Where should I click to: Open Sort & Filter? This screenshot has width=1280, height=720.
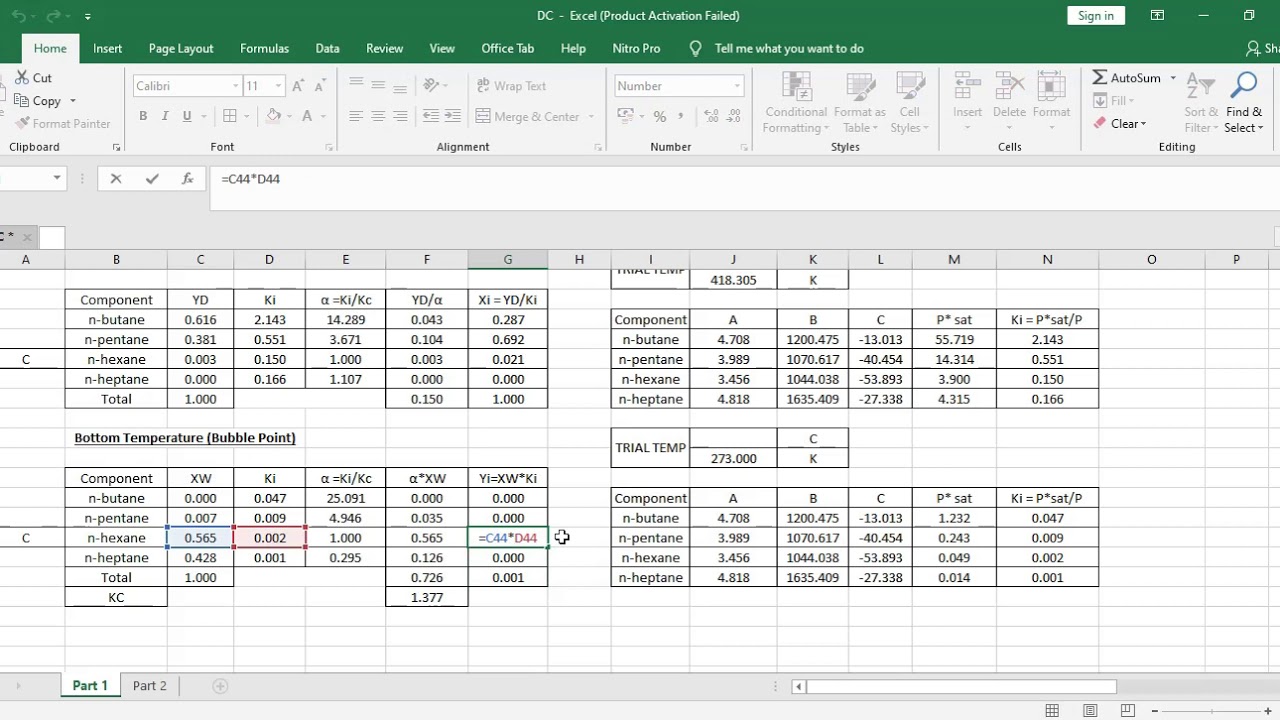tap(1201, 101)
